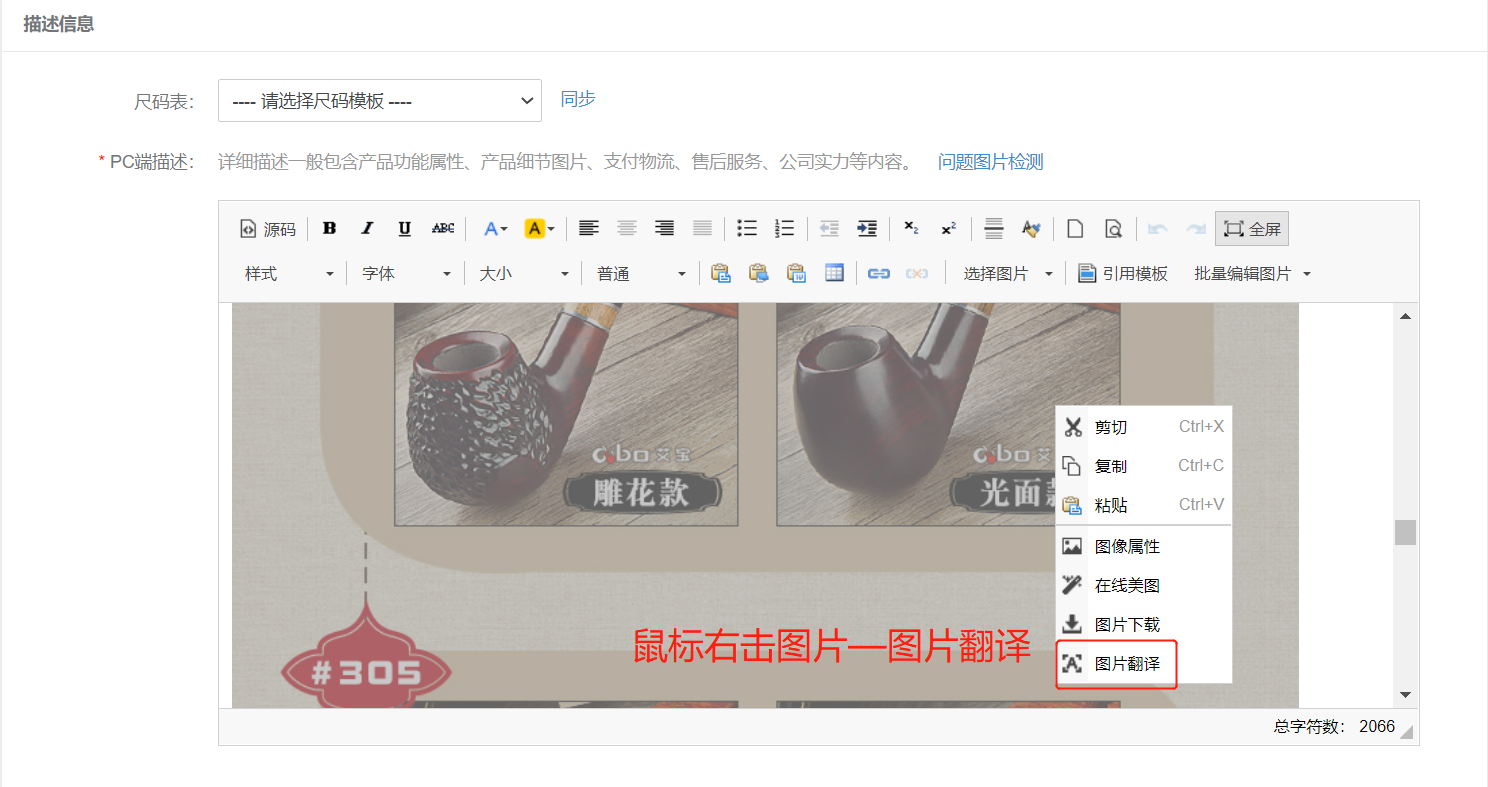1488x787 pixels.
Task: Open the 字体 font dropdown
Action: 406,273
